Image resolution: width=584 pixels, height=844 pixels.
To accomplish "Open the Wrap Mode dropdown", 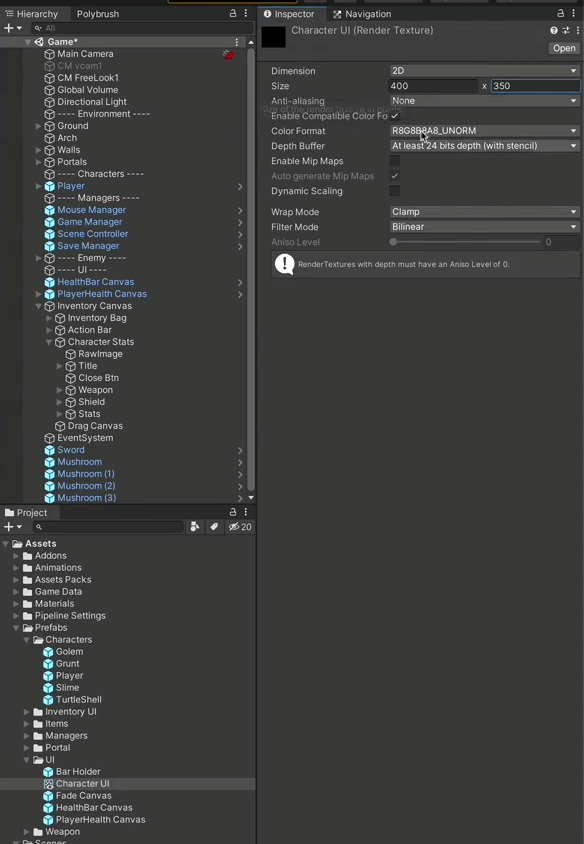I will coord(484,211).
